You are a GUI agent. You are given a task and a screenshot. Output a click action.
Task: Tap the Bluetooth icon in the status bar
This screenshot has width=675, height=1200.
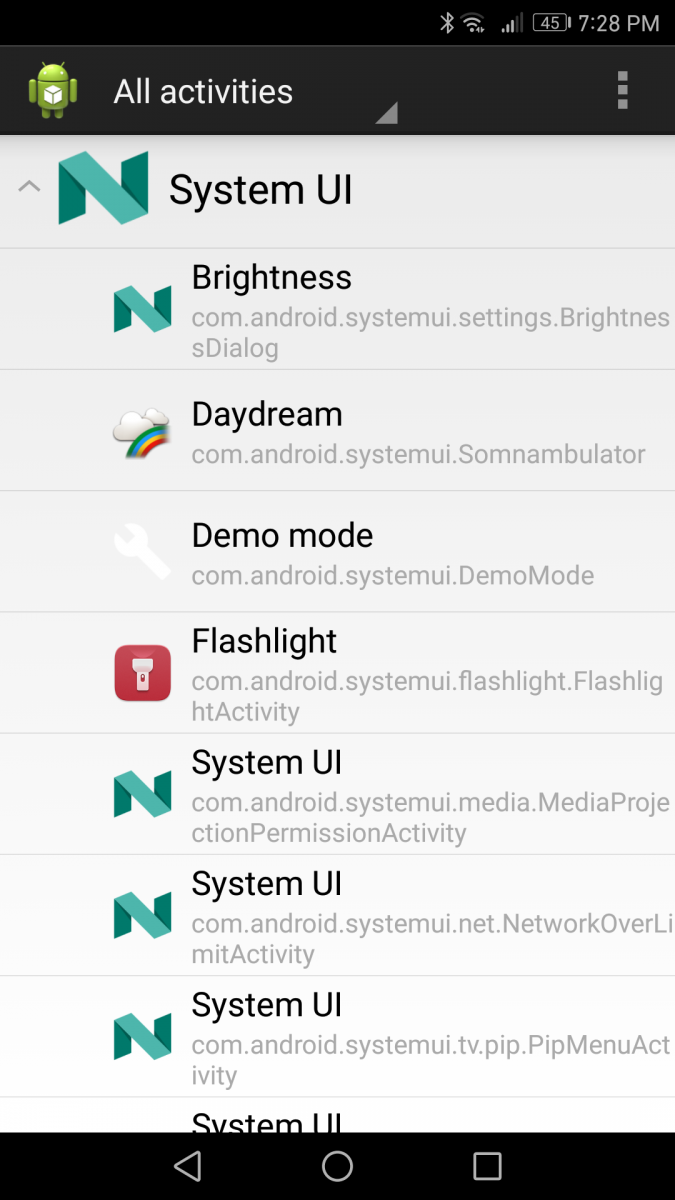[448, 22]
